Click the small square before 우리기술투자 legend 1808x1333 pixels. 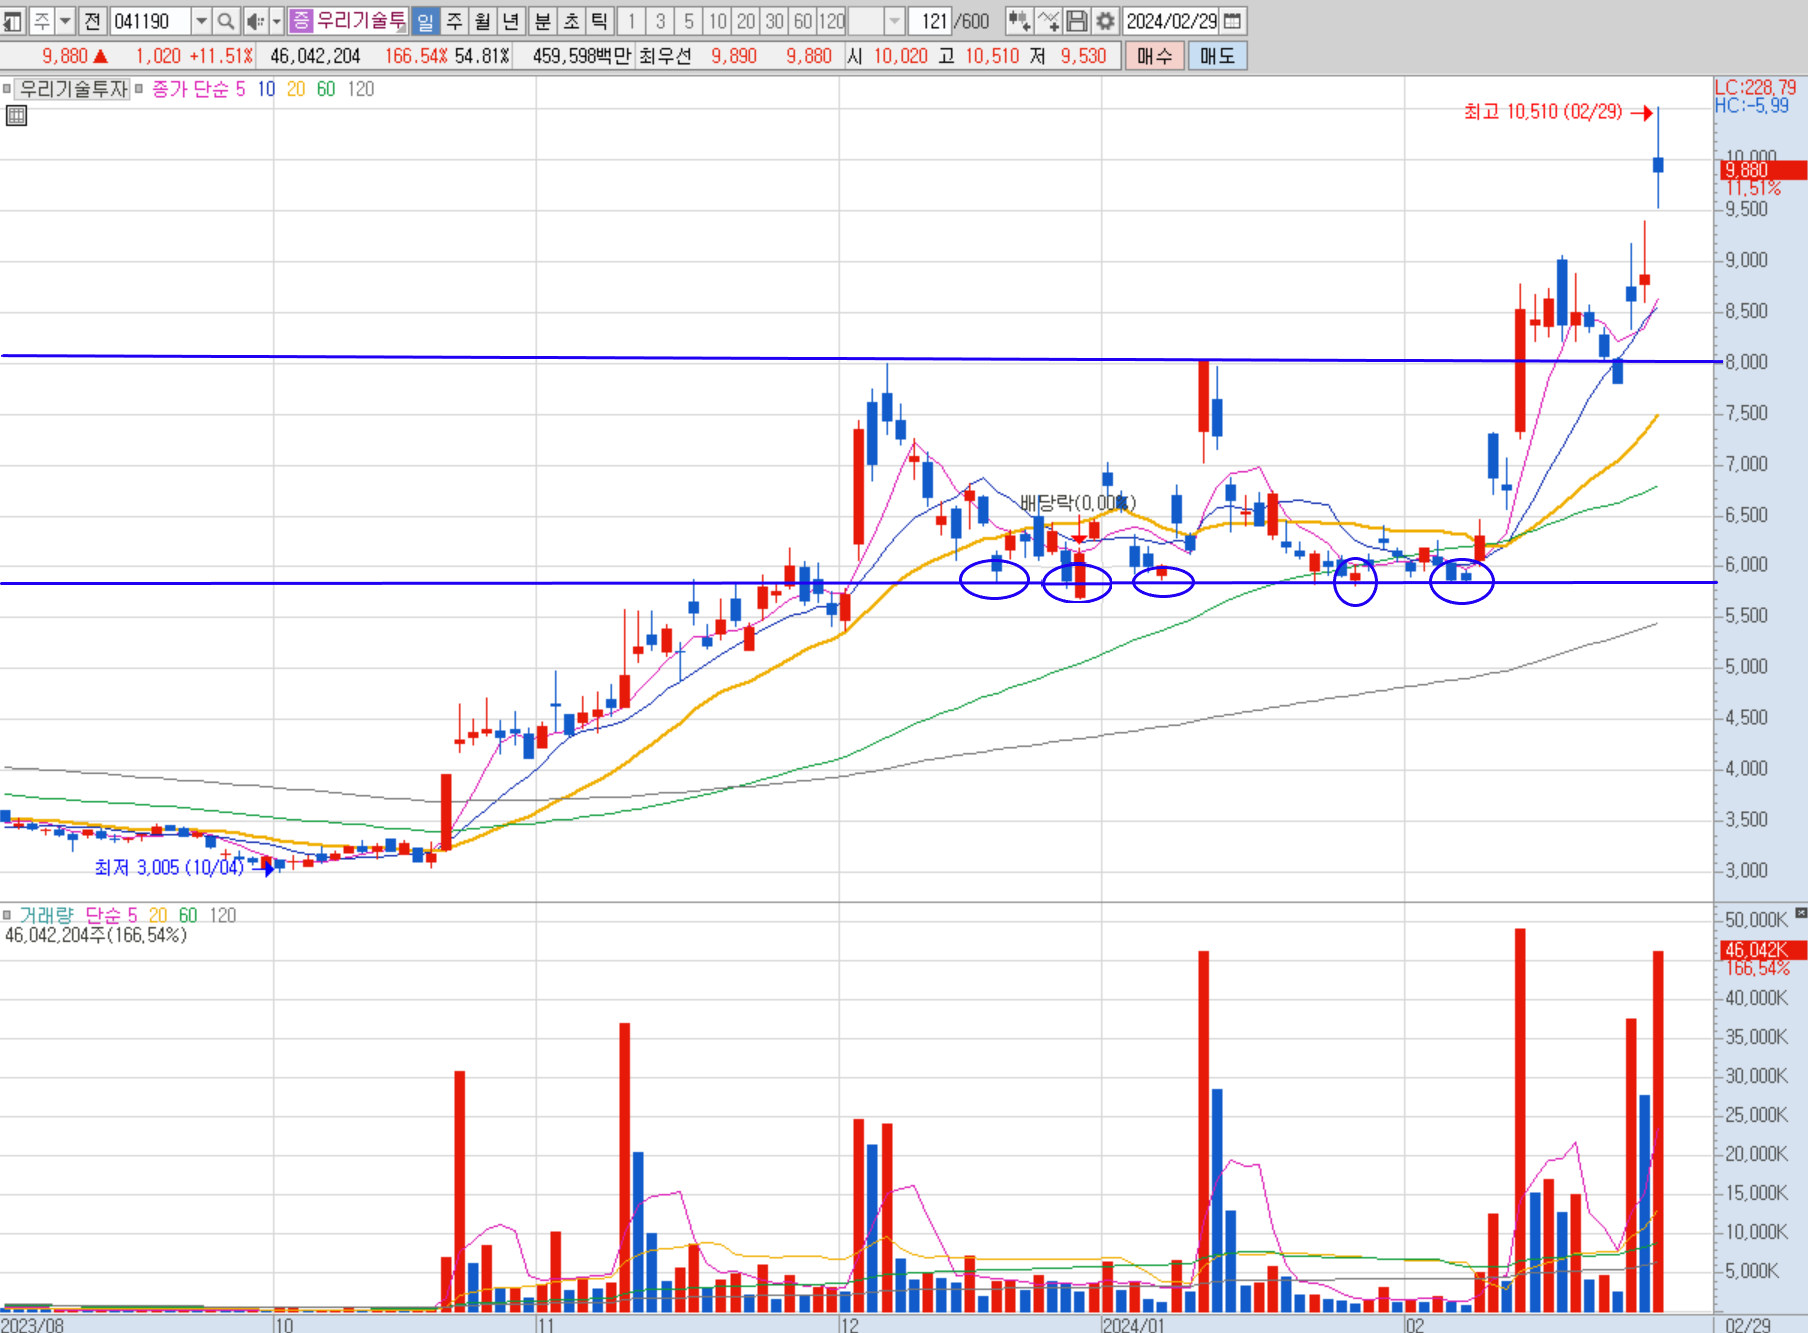[7, 89]
